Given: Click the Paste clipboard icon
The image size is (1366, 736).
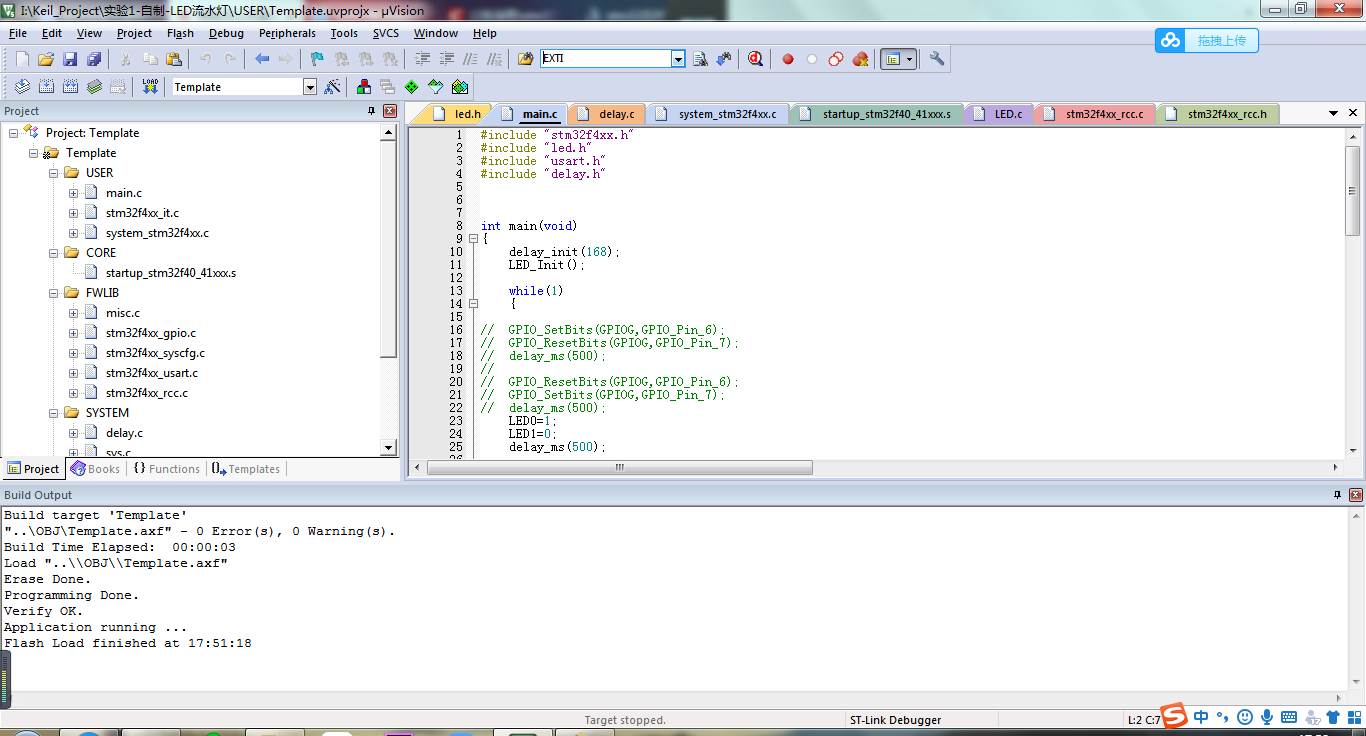Looking at the screenshot, I should point(174,59).
